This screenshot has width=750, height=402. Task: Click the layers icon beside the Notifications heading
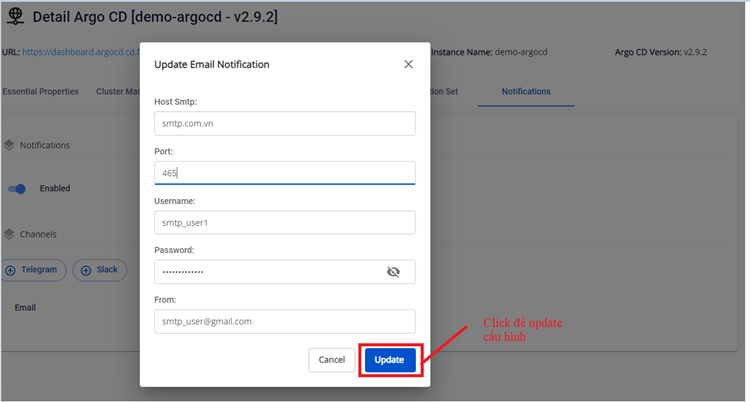click(x=9, y=145)
